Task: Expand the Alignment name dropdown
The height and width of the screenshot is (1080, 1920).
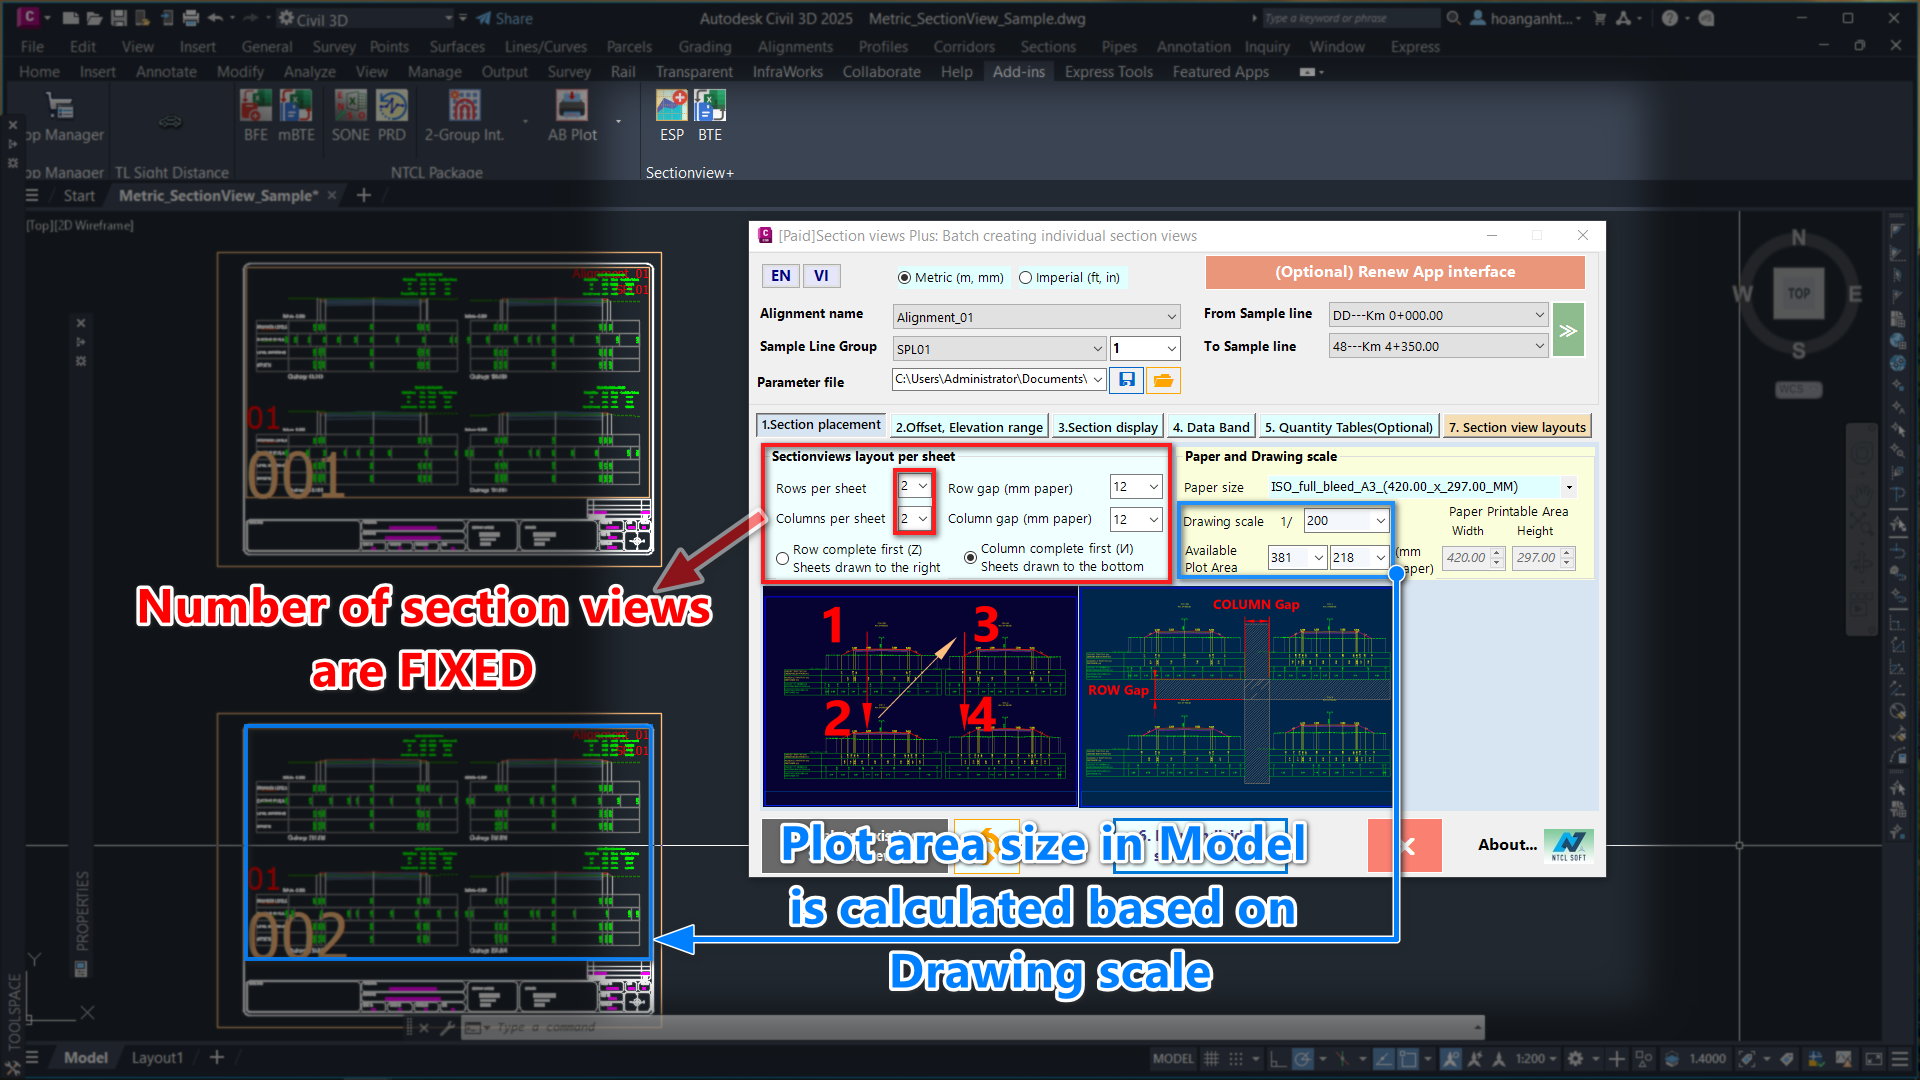Action: (x=1171, y=317)
